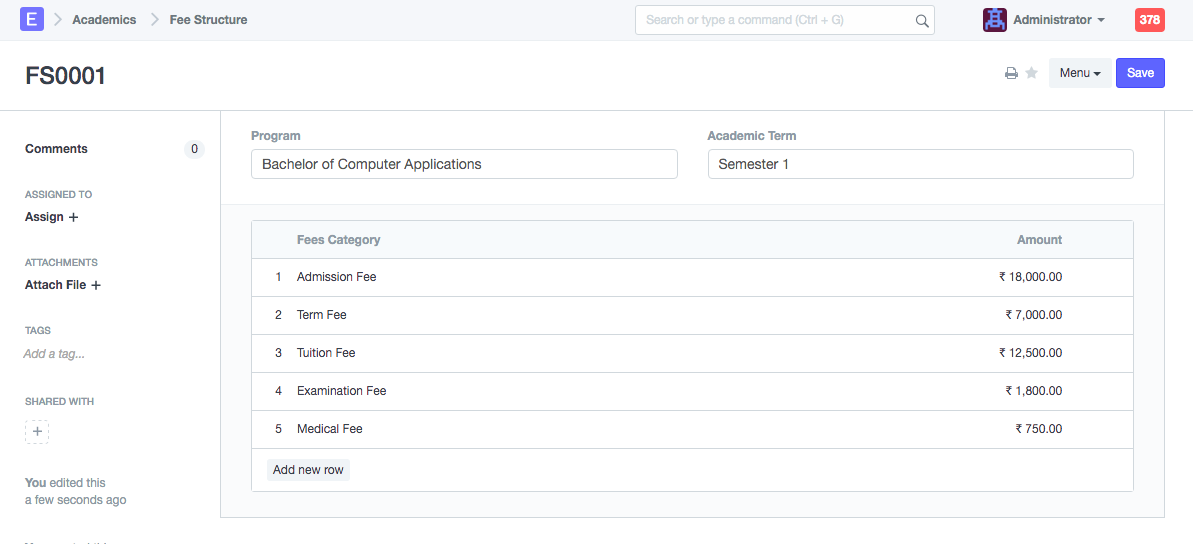Click the Add a tag field
This screenshot has height=544, width=1193.
(x=54, y=354)
